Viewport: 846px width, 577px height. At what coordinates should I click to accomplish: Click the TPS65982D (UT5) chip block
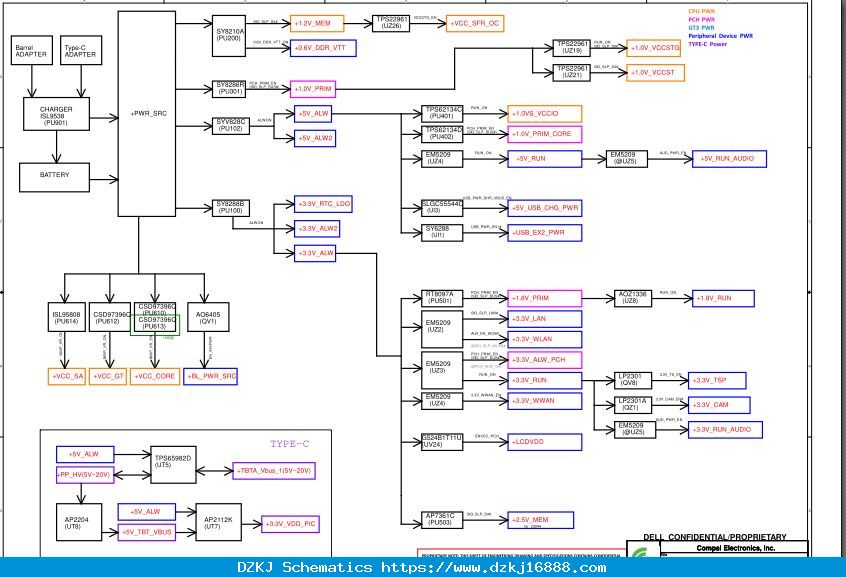(x=173, y=465)
